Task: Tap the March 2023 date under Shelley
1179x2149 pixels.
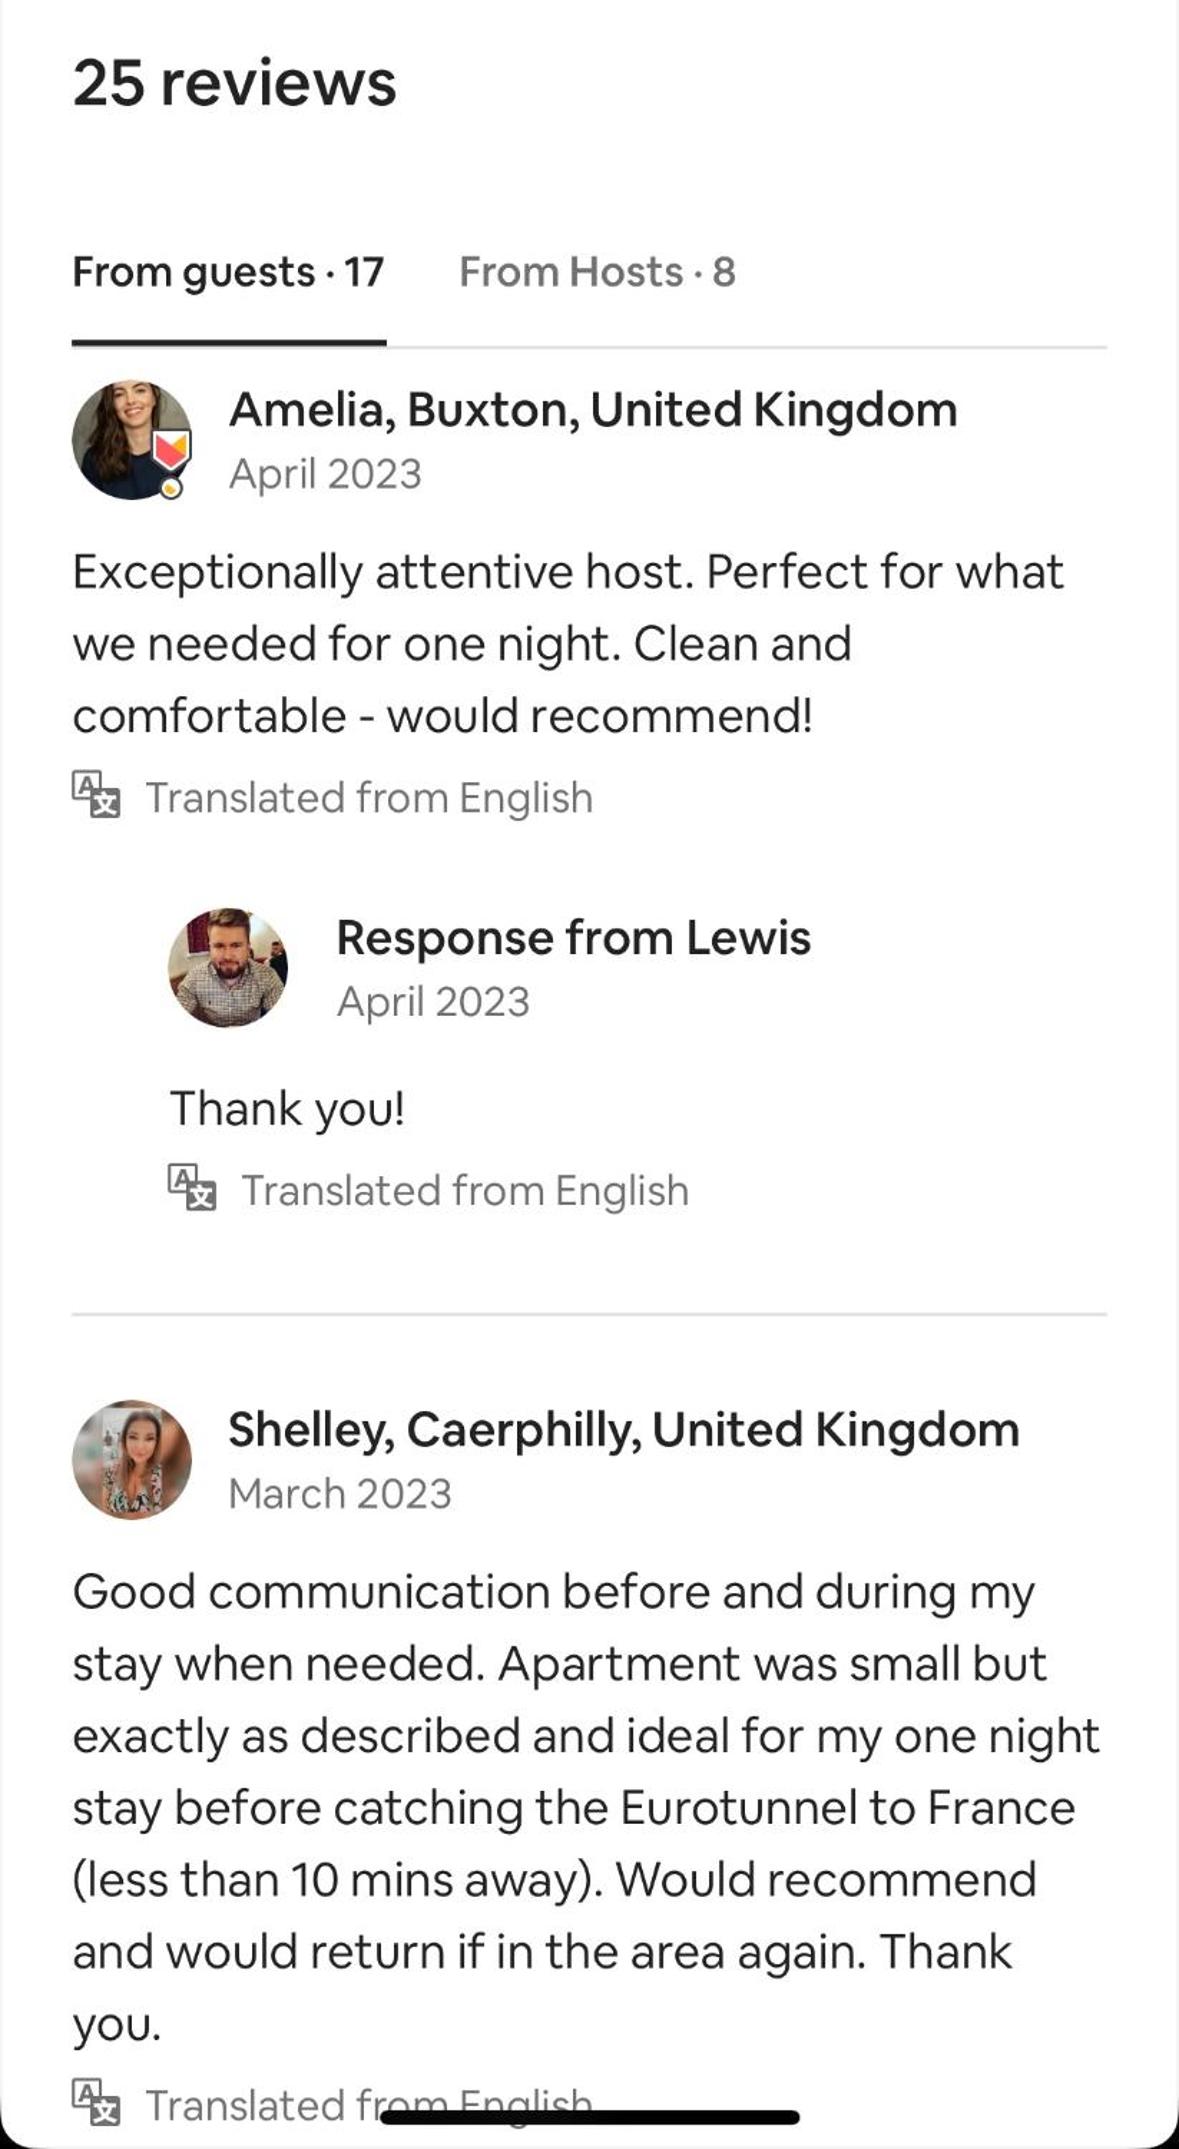Action: pyautogui.click(x=340, y=1494)
